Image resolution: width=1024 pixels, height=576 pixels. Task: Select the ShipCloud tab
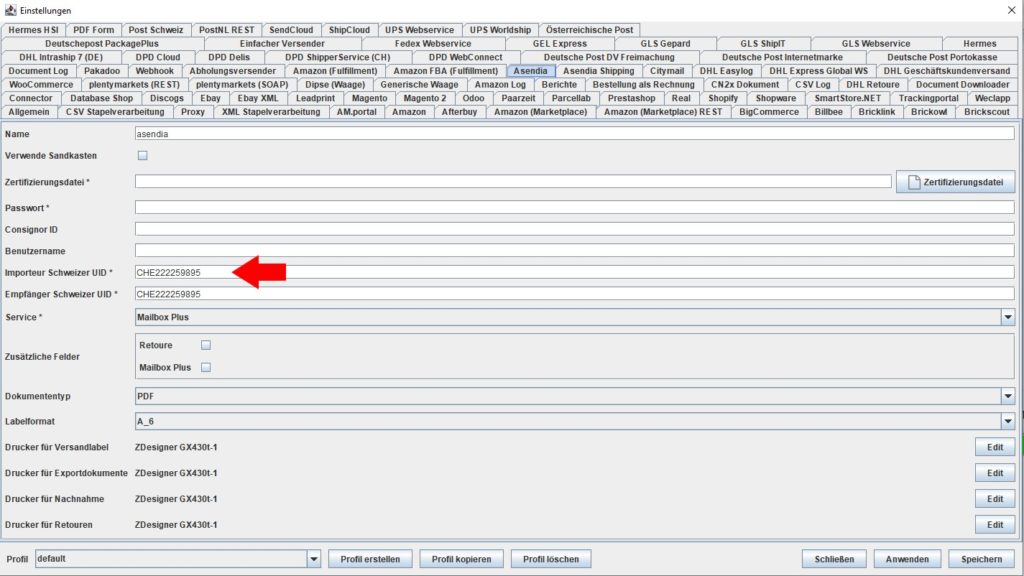(x=349, y=29)
